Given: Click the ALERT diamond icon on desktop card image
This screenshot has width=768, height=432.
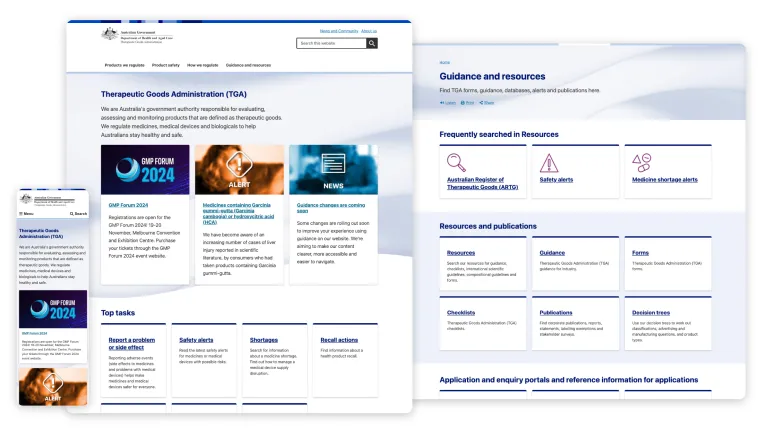Looking at the screenshot, I should click(x=239, y=165).
